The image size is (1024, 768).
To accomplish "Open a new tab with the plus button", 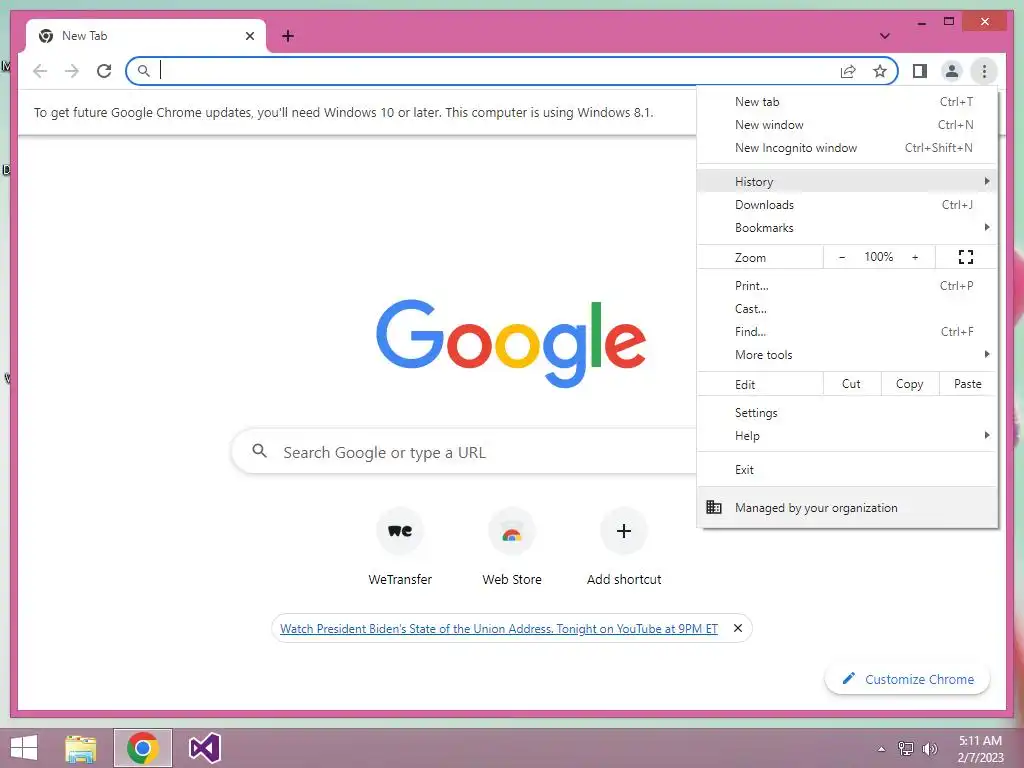I will (x=288, y=36).
